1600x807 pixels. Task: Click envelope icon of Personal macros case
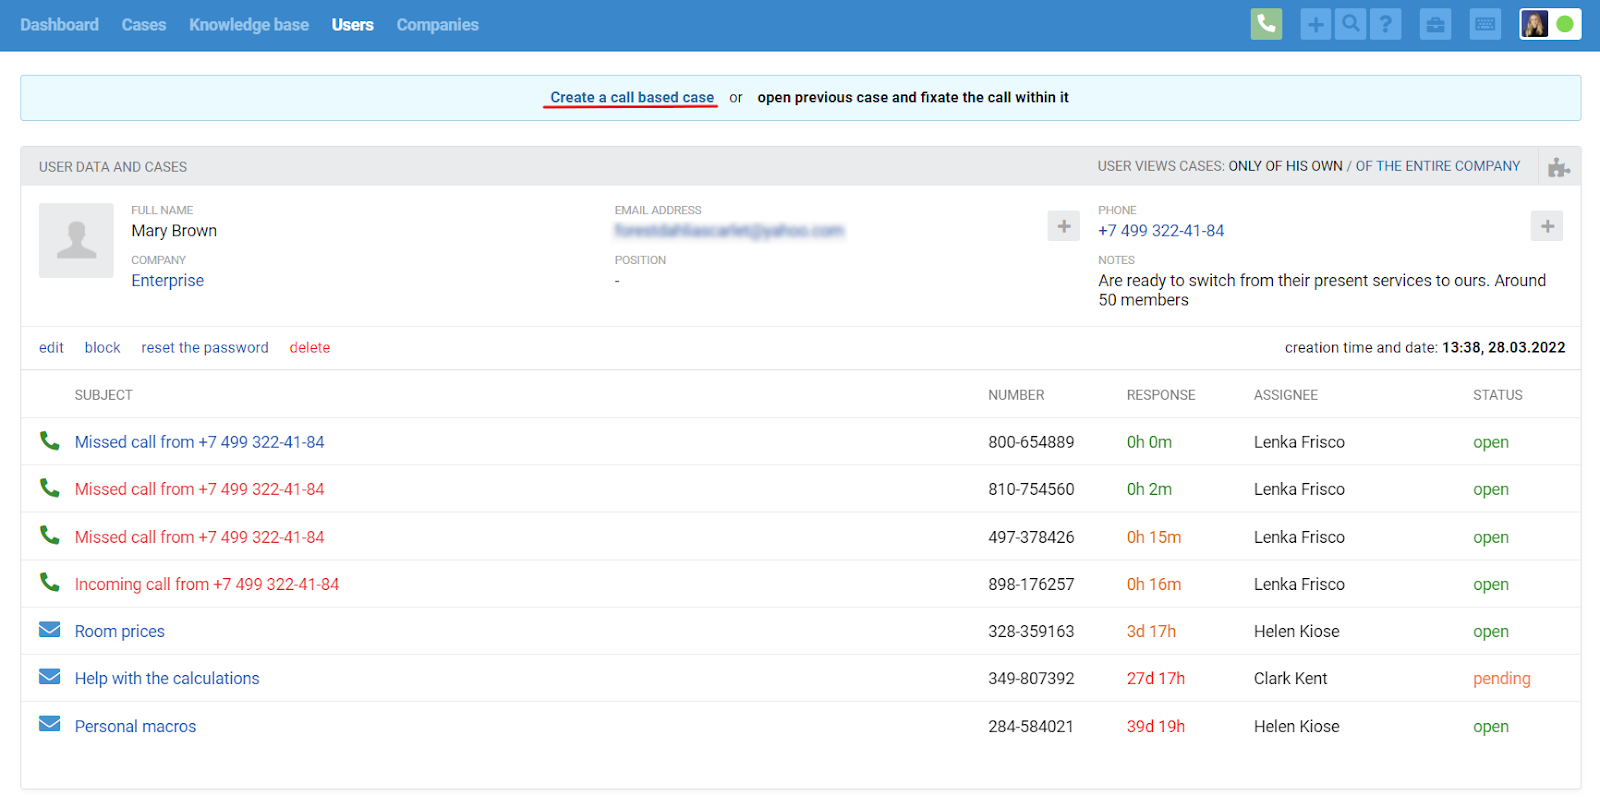click(49, 723)
